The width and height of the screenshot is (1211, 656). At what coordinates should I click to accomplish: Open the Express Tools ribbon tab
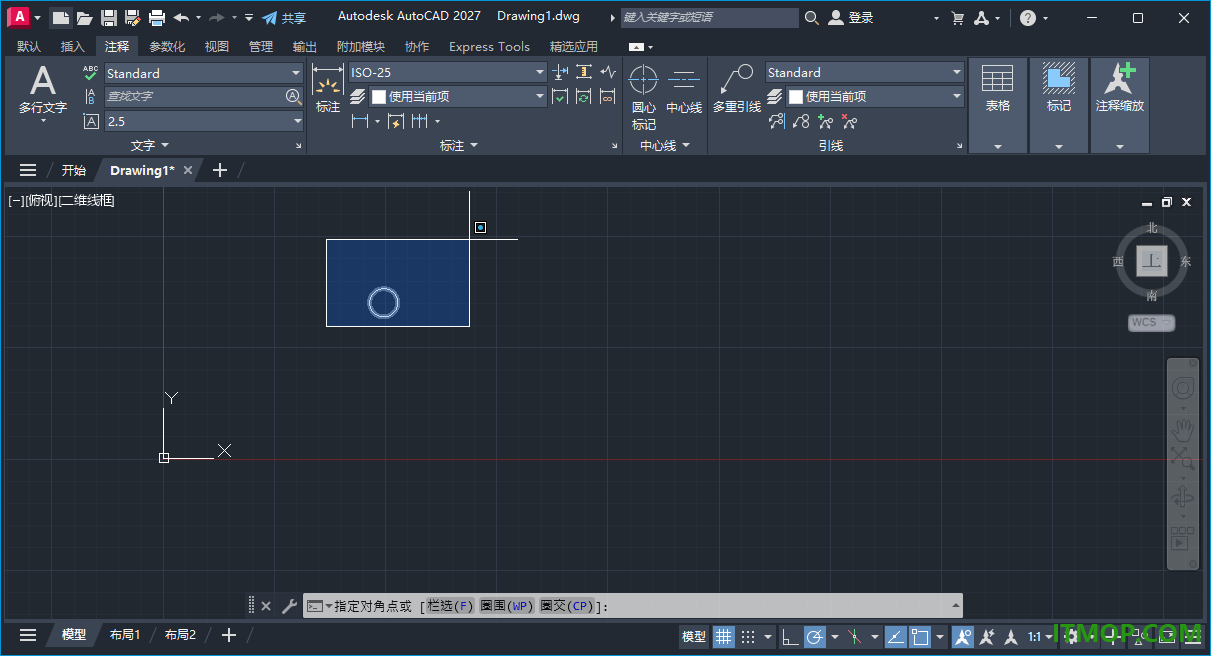point(489,46)
